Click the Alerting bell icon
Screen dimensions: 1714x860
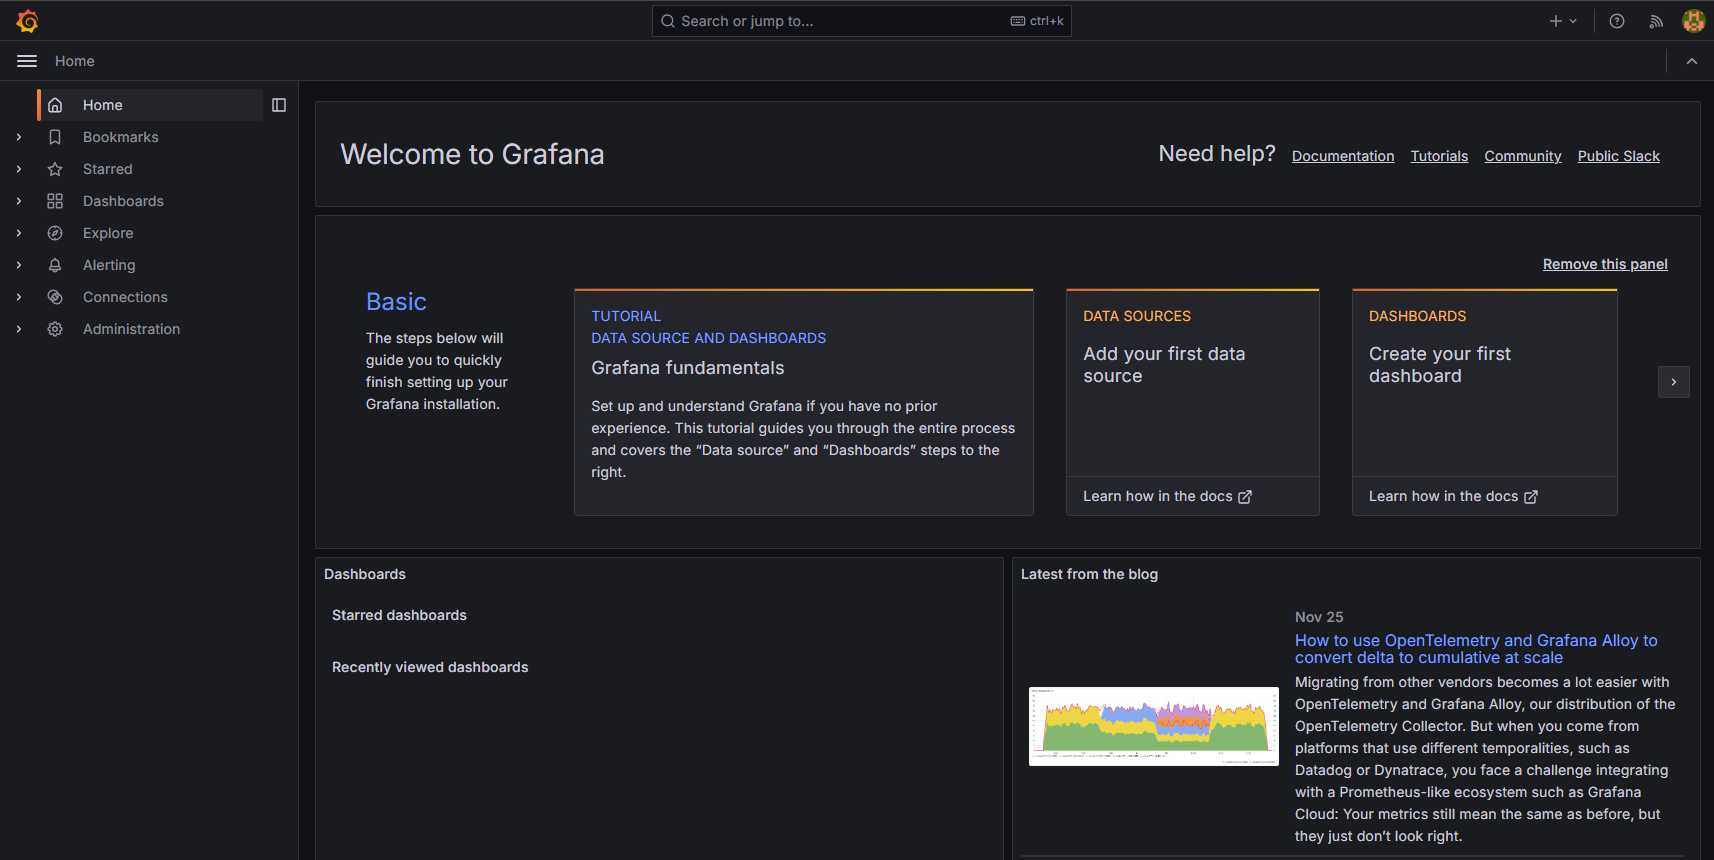[55, 265]
